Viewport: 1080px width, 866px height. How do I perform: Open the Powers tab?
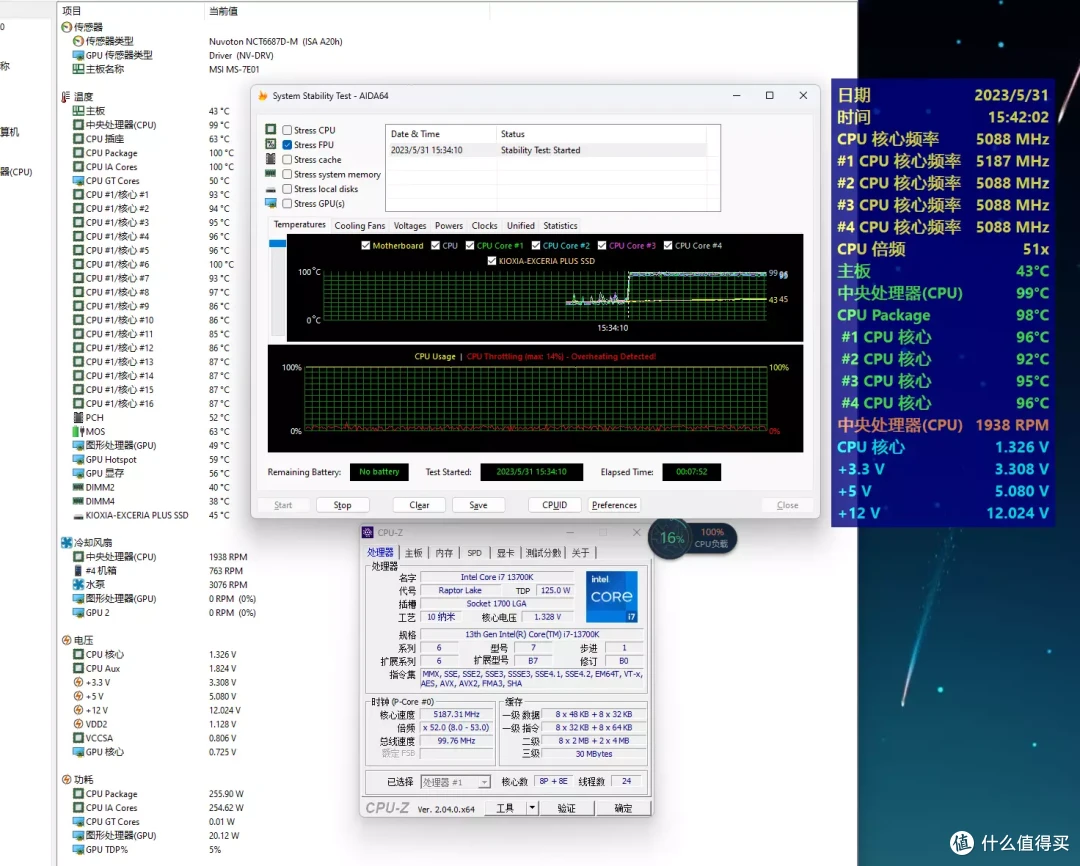(x=449, y=226)
